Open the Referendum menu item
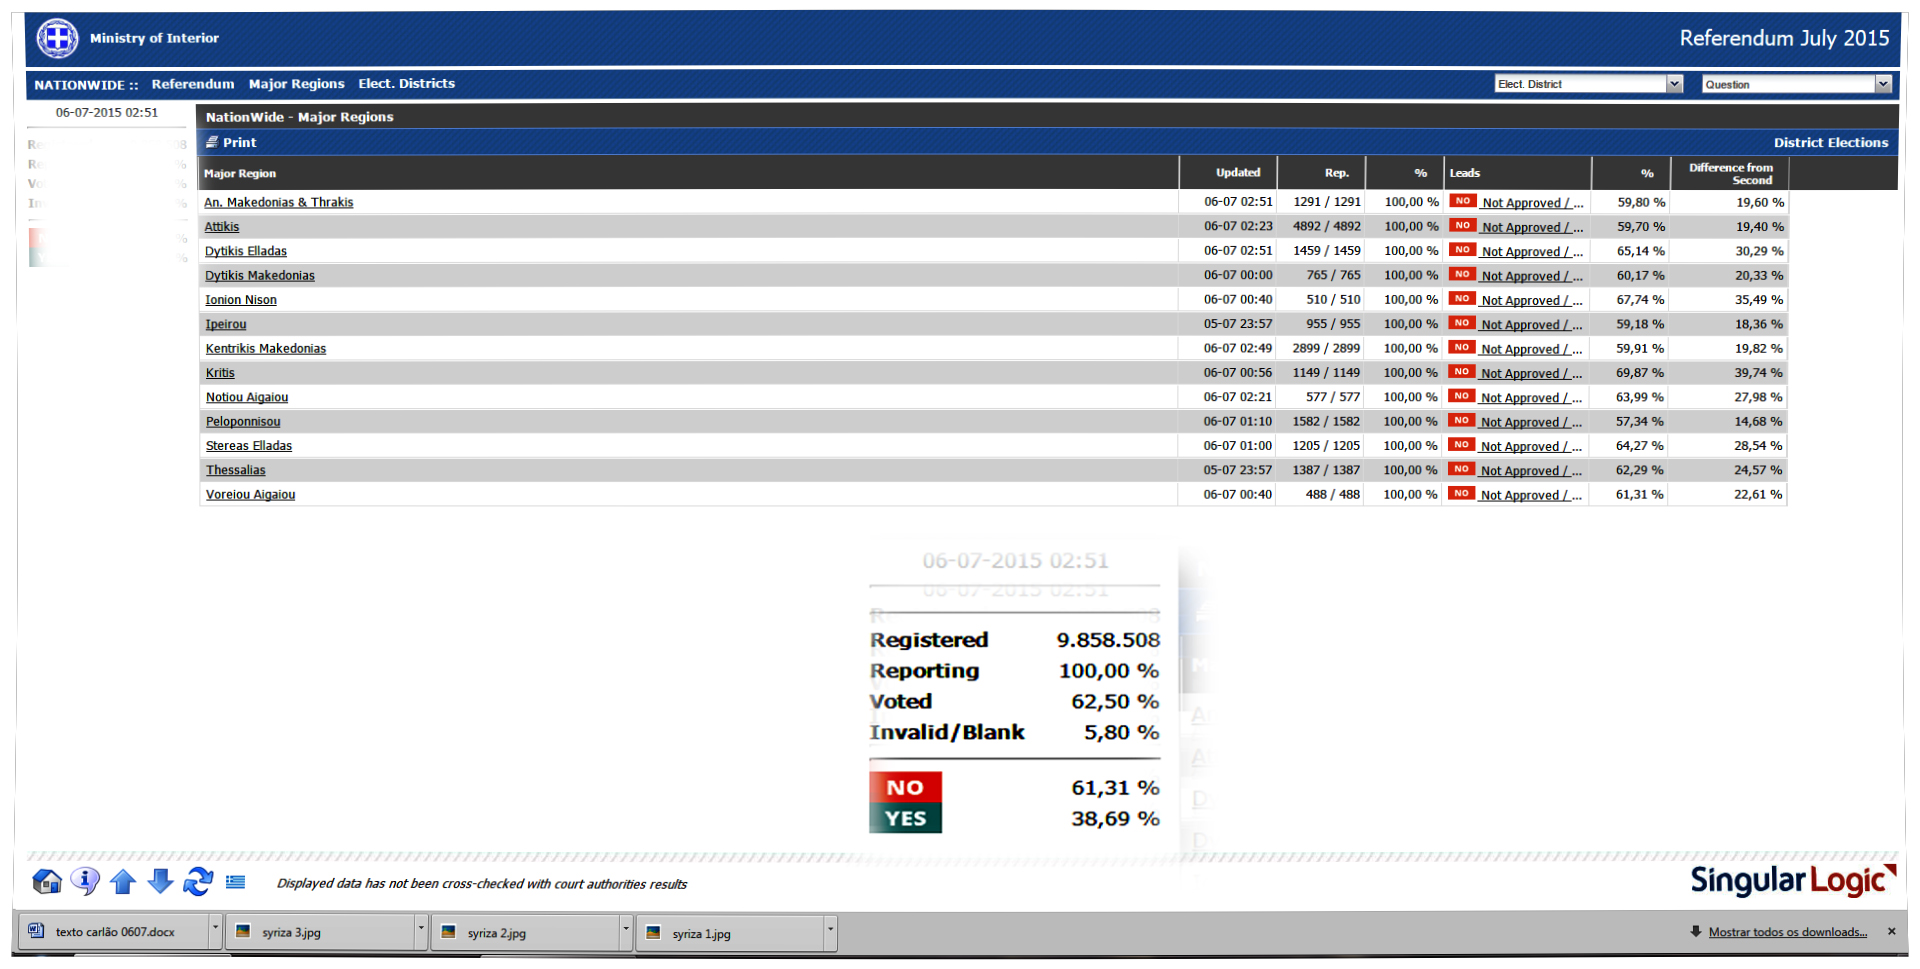Image resolution: width=1920 pixels, height=969 pixels. point(193,84)
